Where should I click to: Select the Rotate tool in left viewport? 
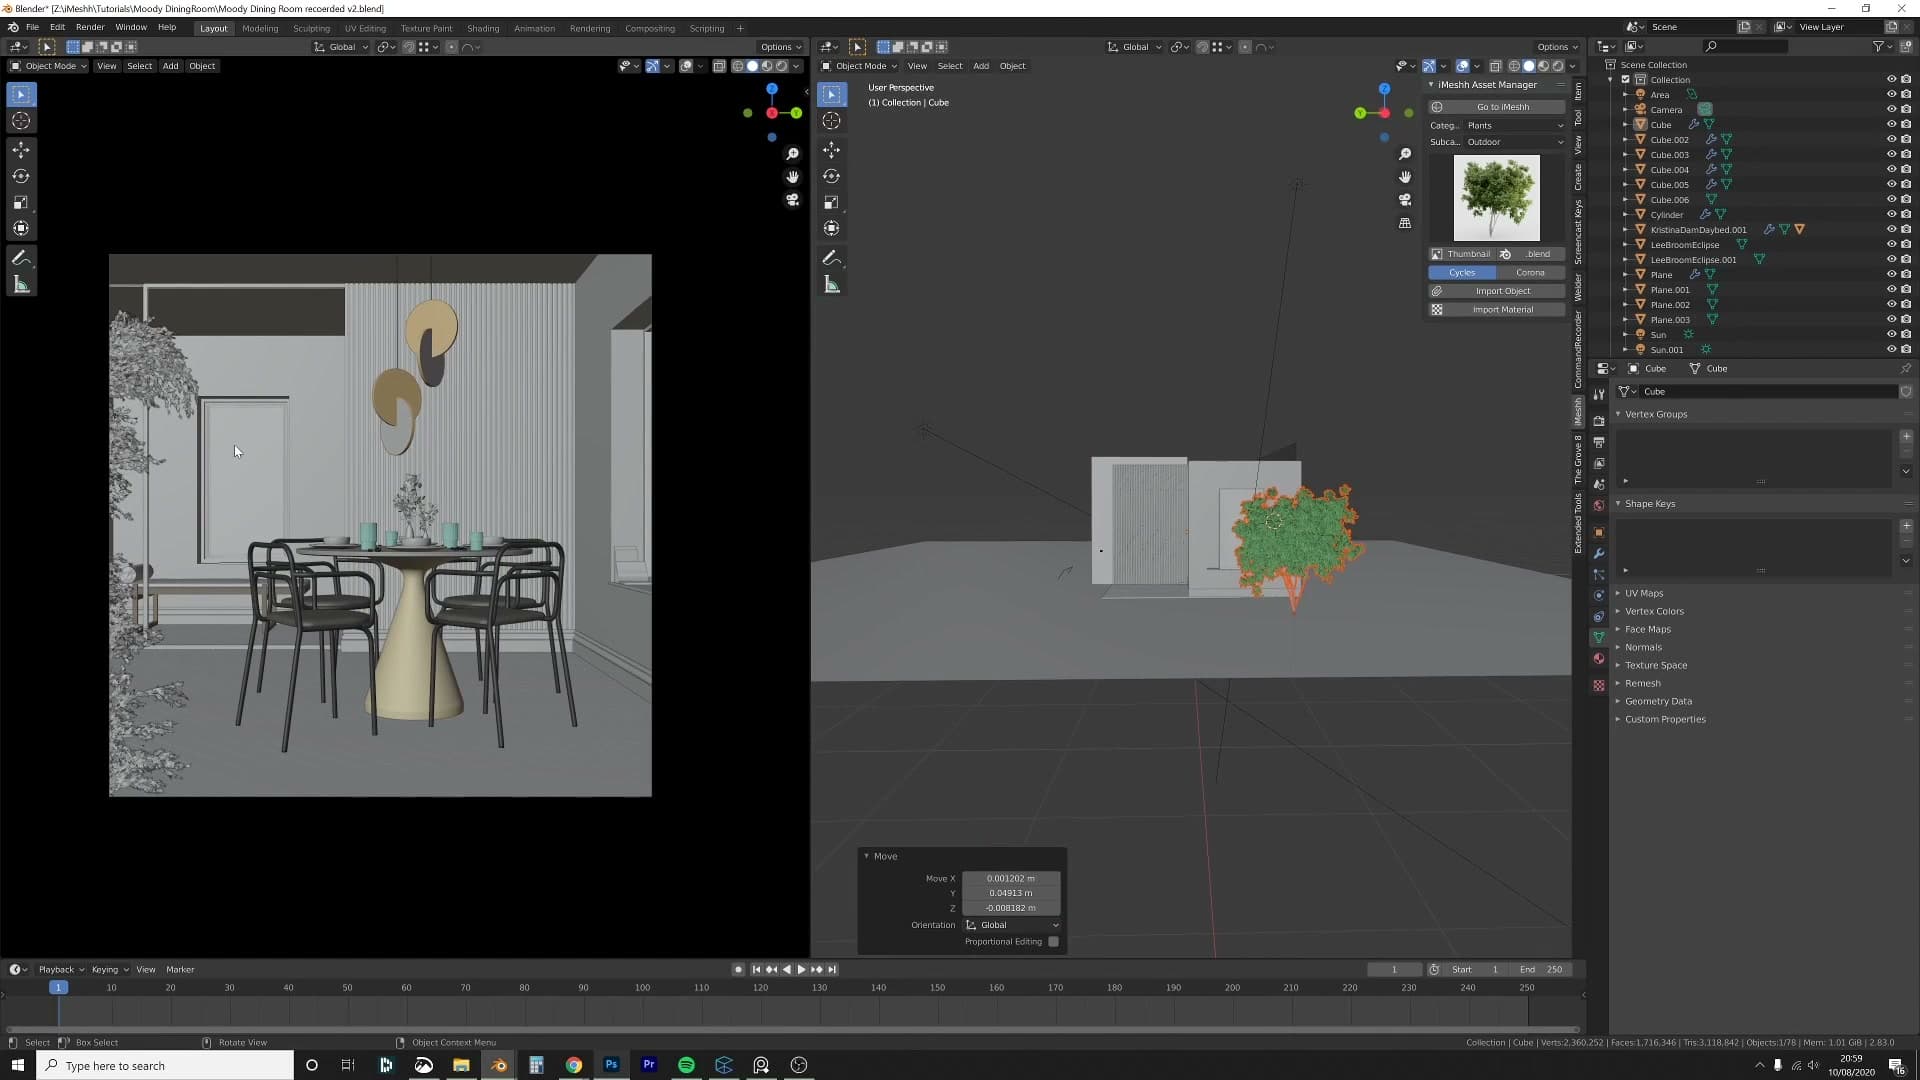coord(21,176)
